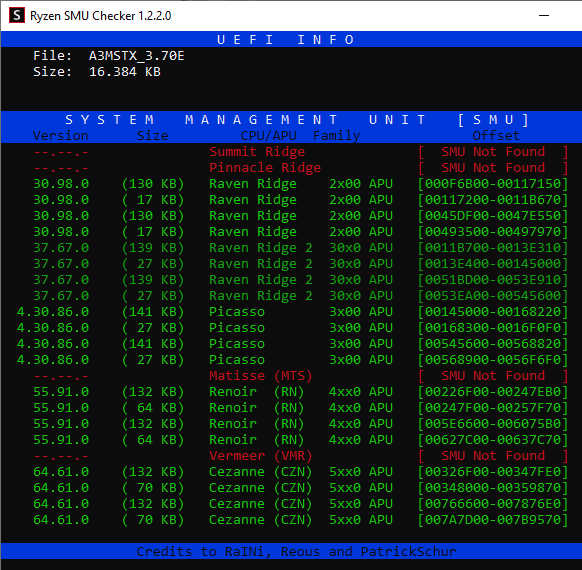The image size is (582, 570).
Task: Click the Version column header
Action: pos(61,136)
